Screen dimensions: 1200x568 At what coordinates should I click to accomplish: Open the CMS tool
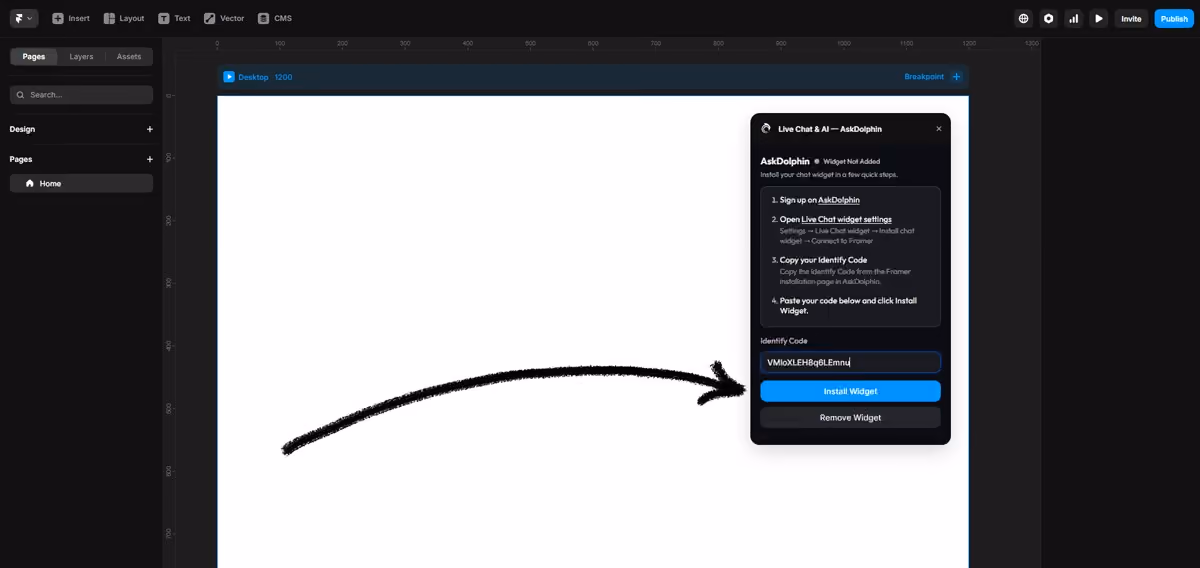tap(275, 18)
